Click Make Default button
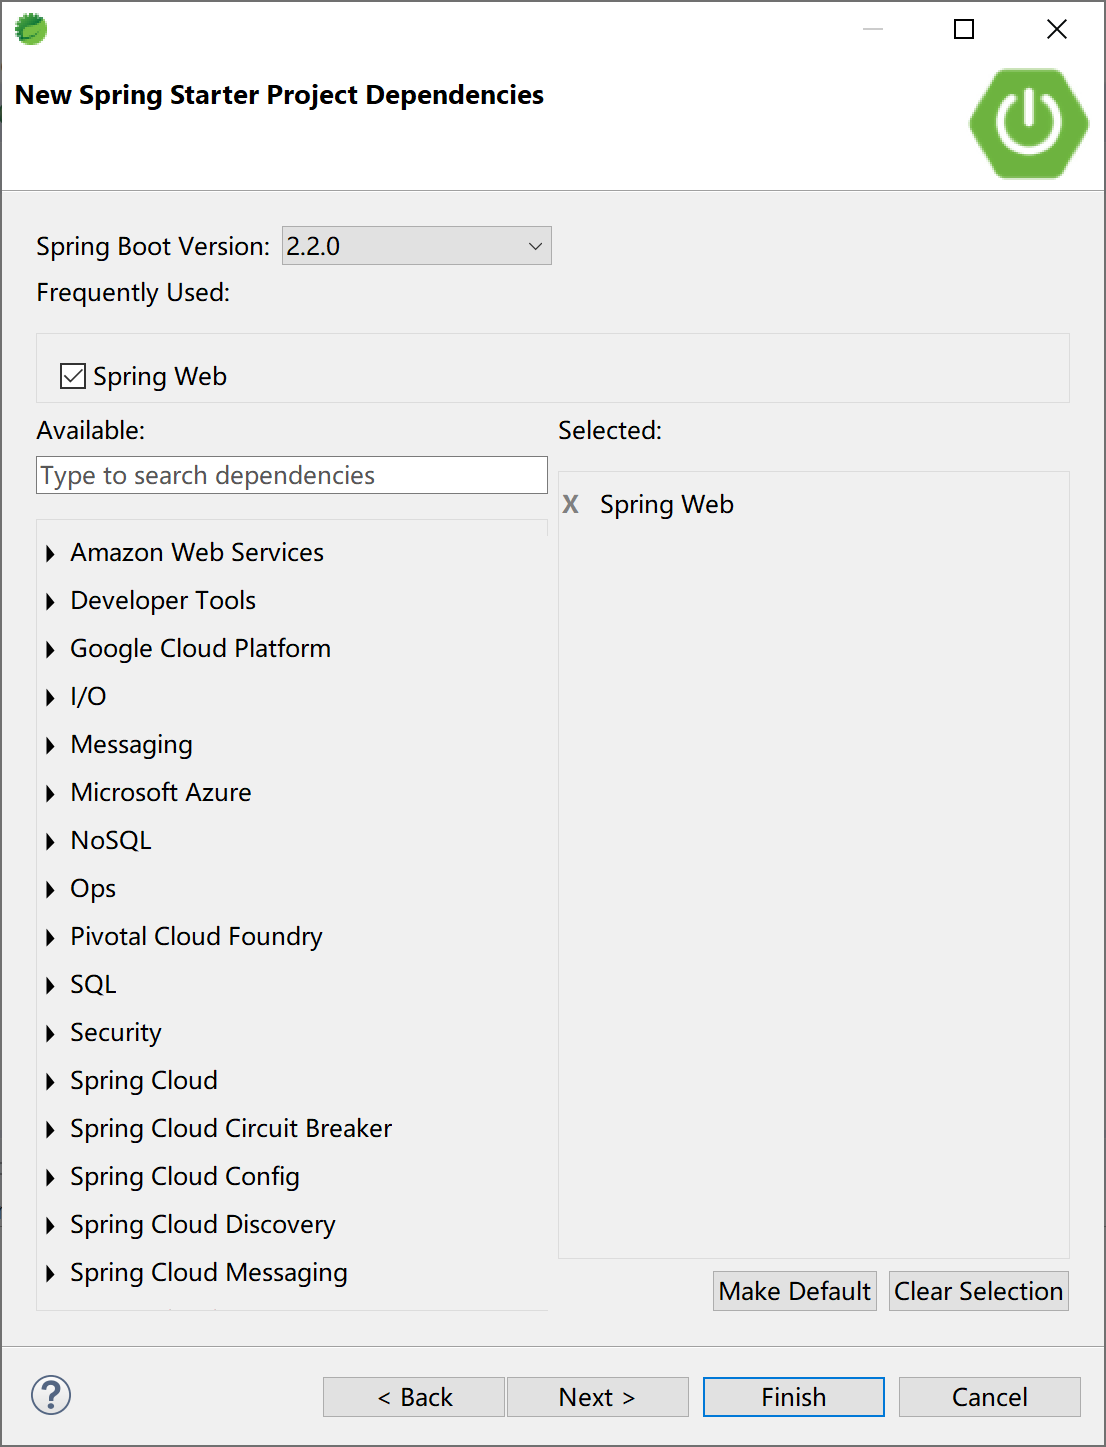 (x=794, y=1291)
